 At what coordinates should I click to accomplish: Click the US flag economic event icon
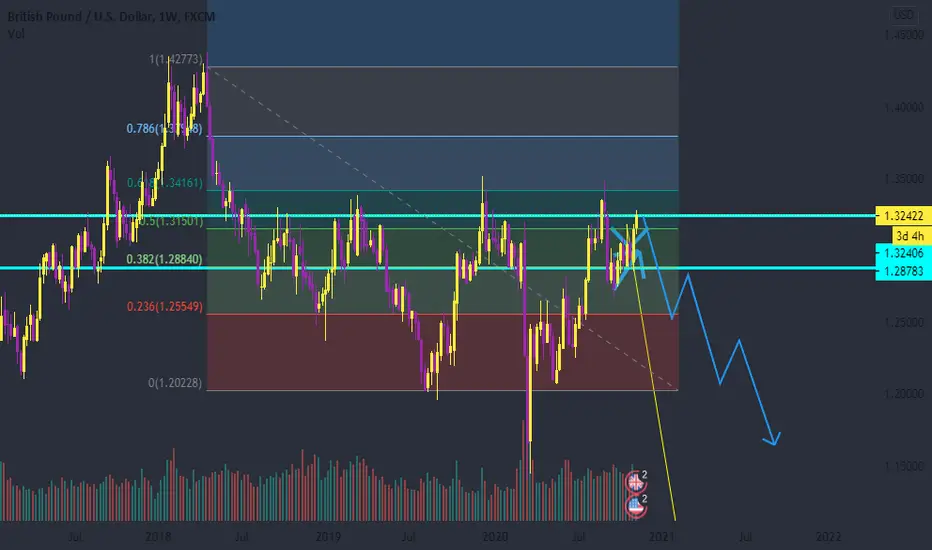(636, 507)
